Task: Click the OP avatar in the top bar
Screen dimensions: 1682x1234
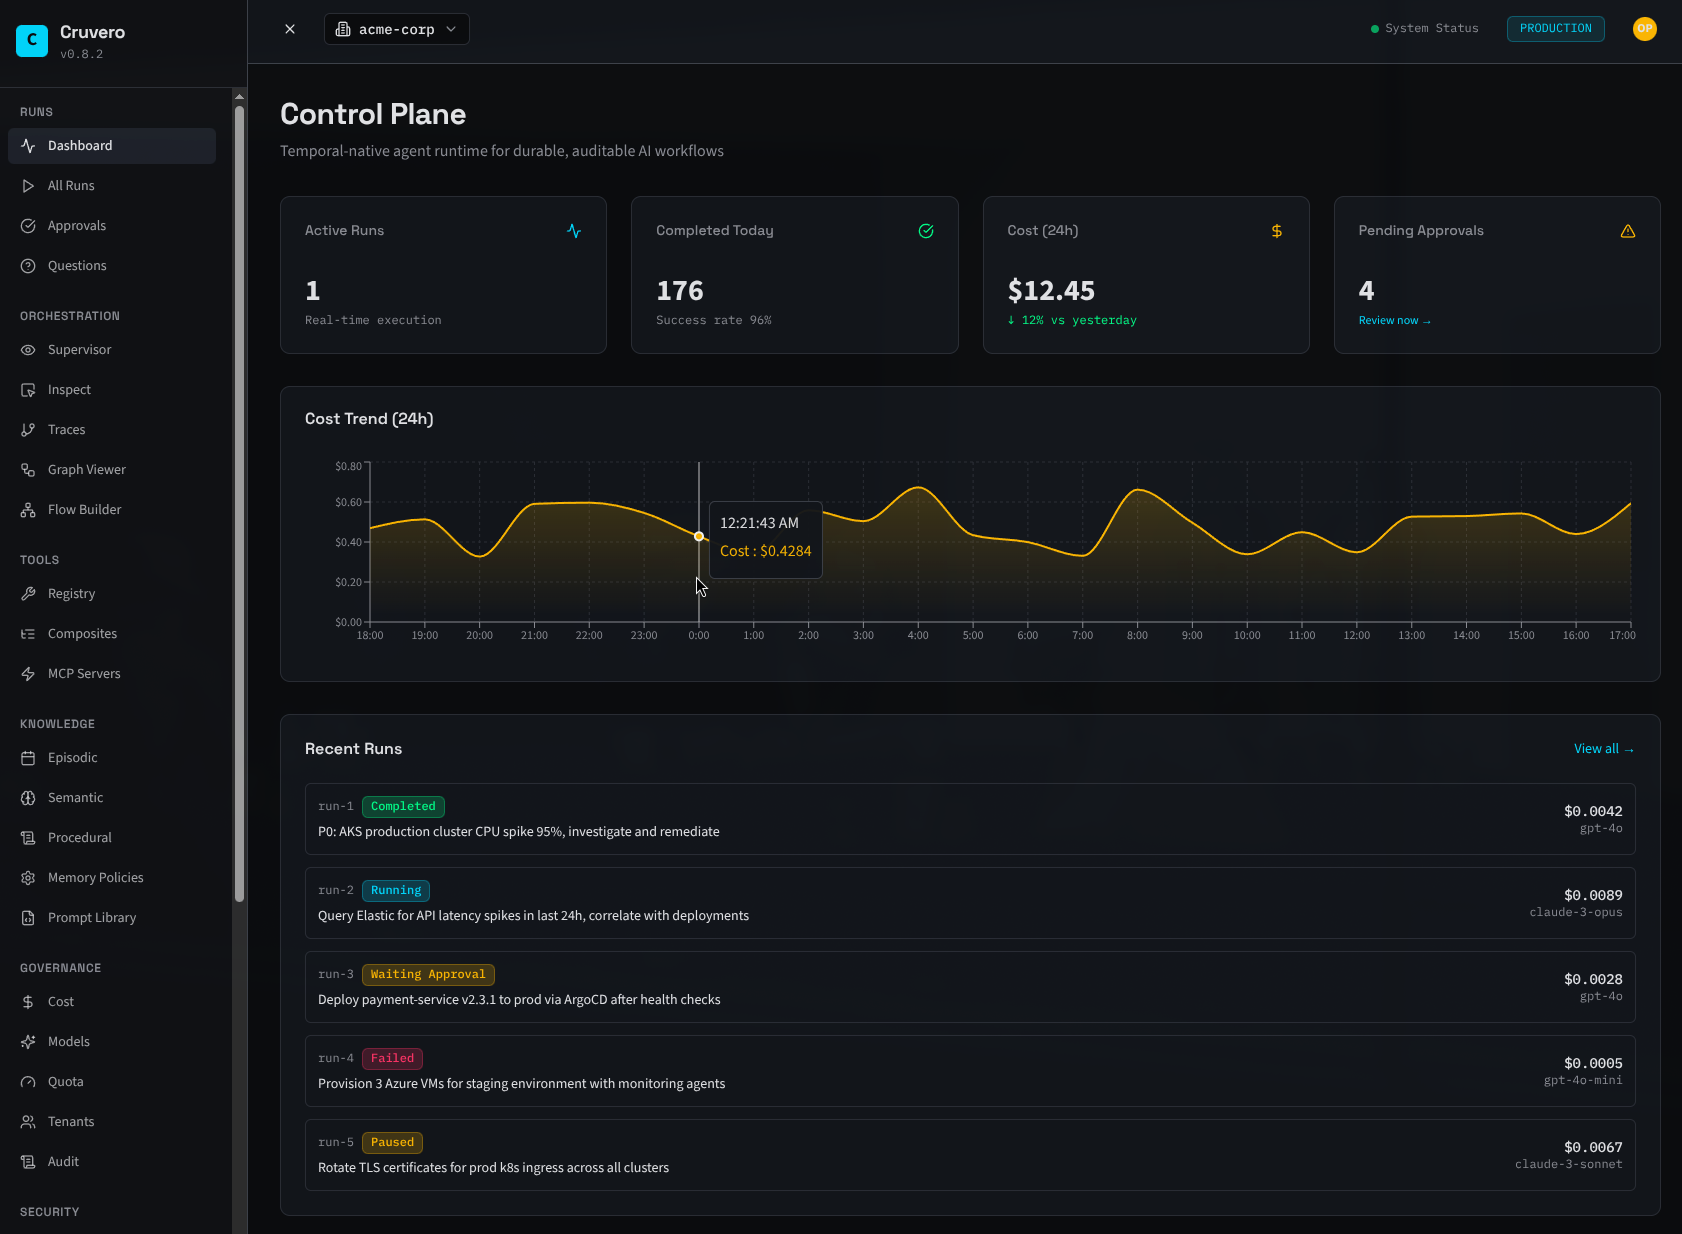Action: (x=1645, y=29)
